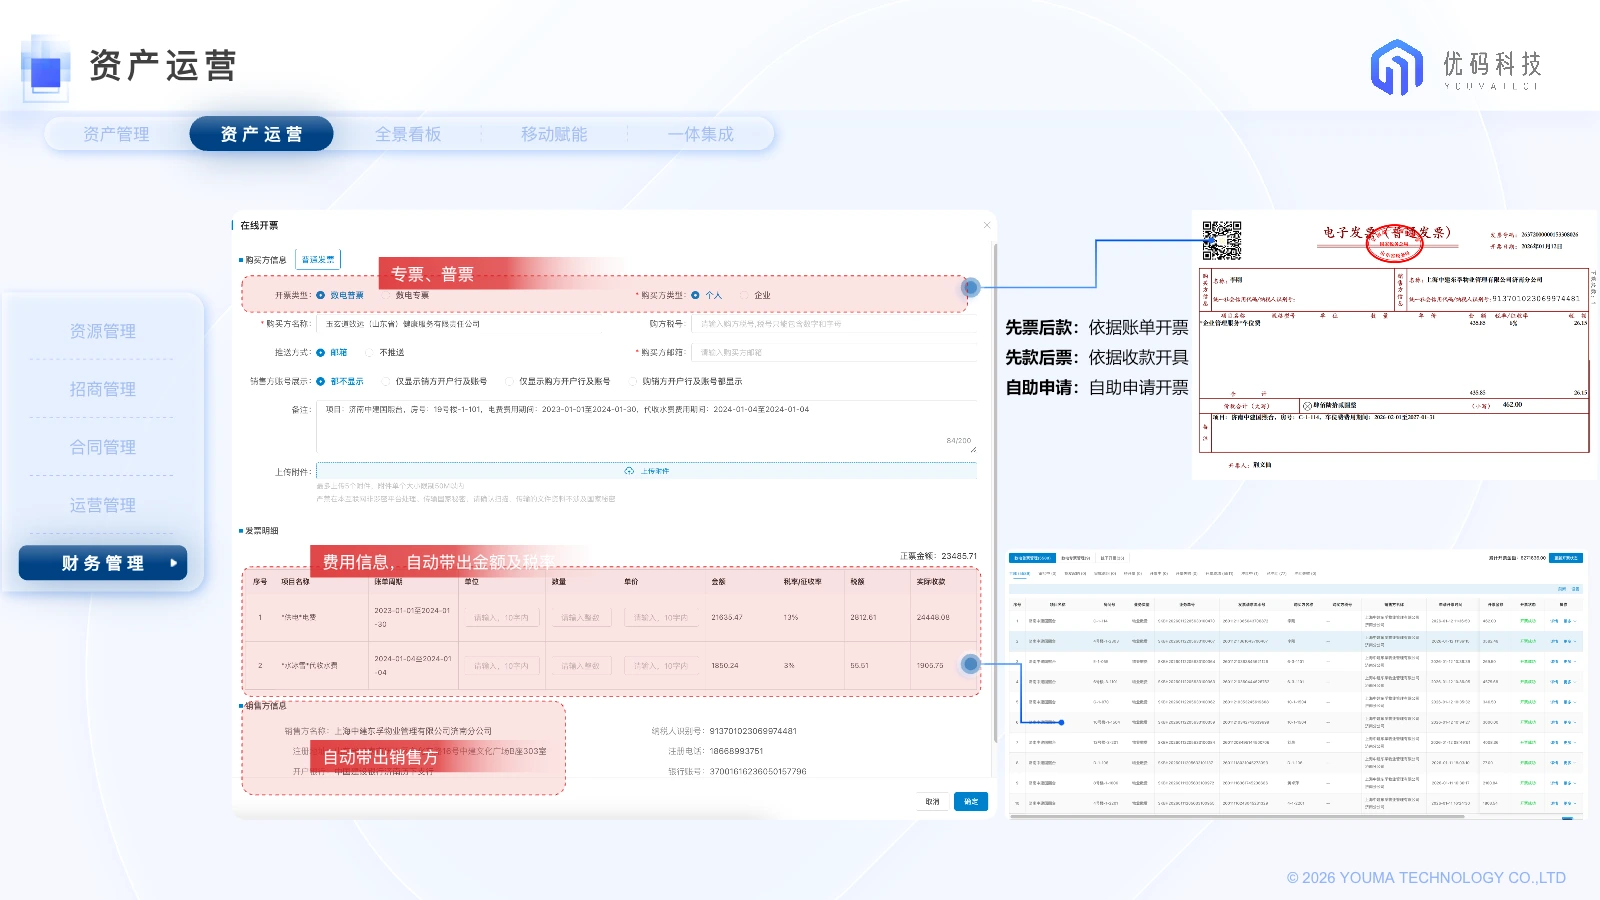
Task: Click the 优码科技 logo icon
Action: [1396, 67]
